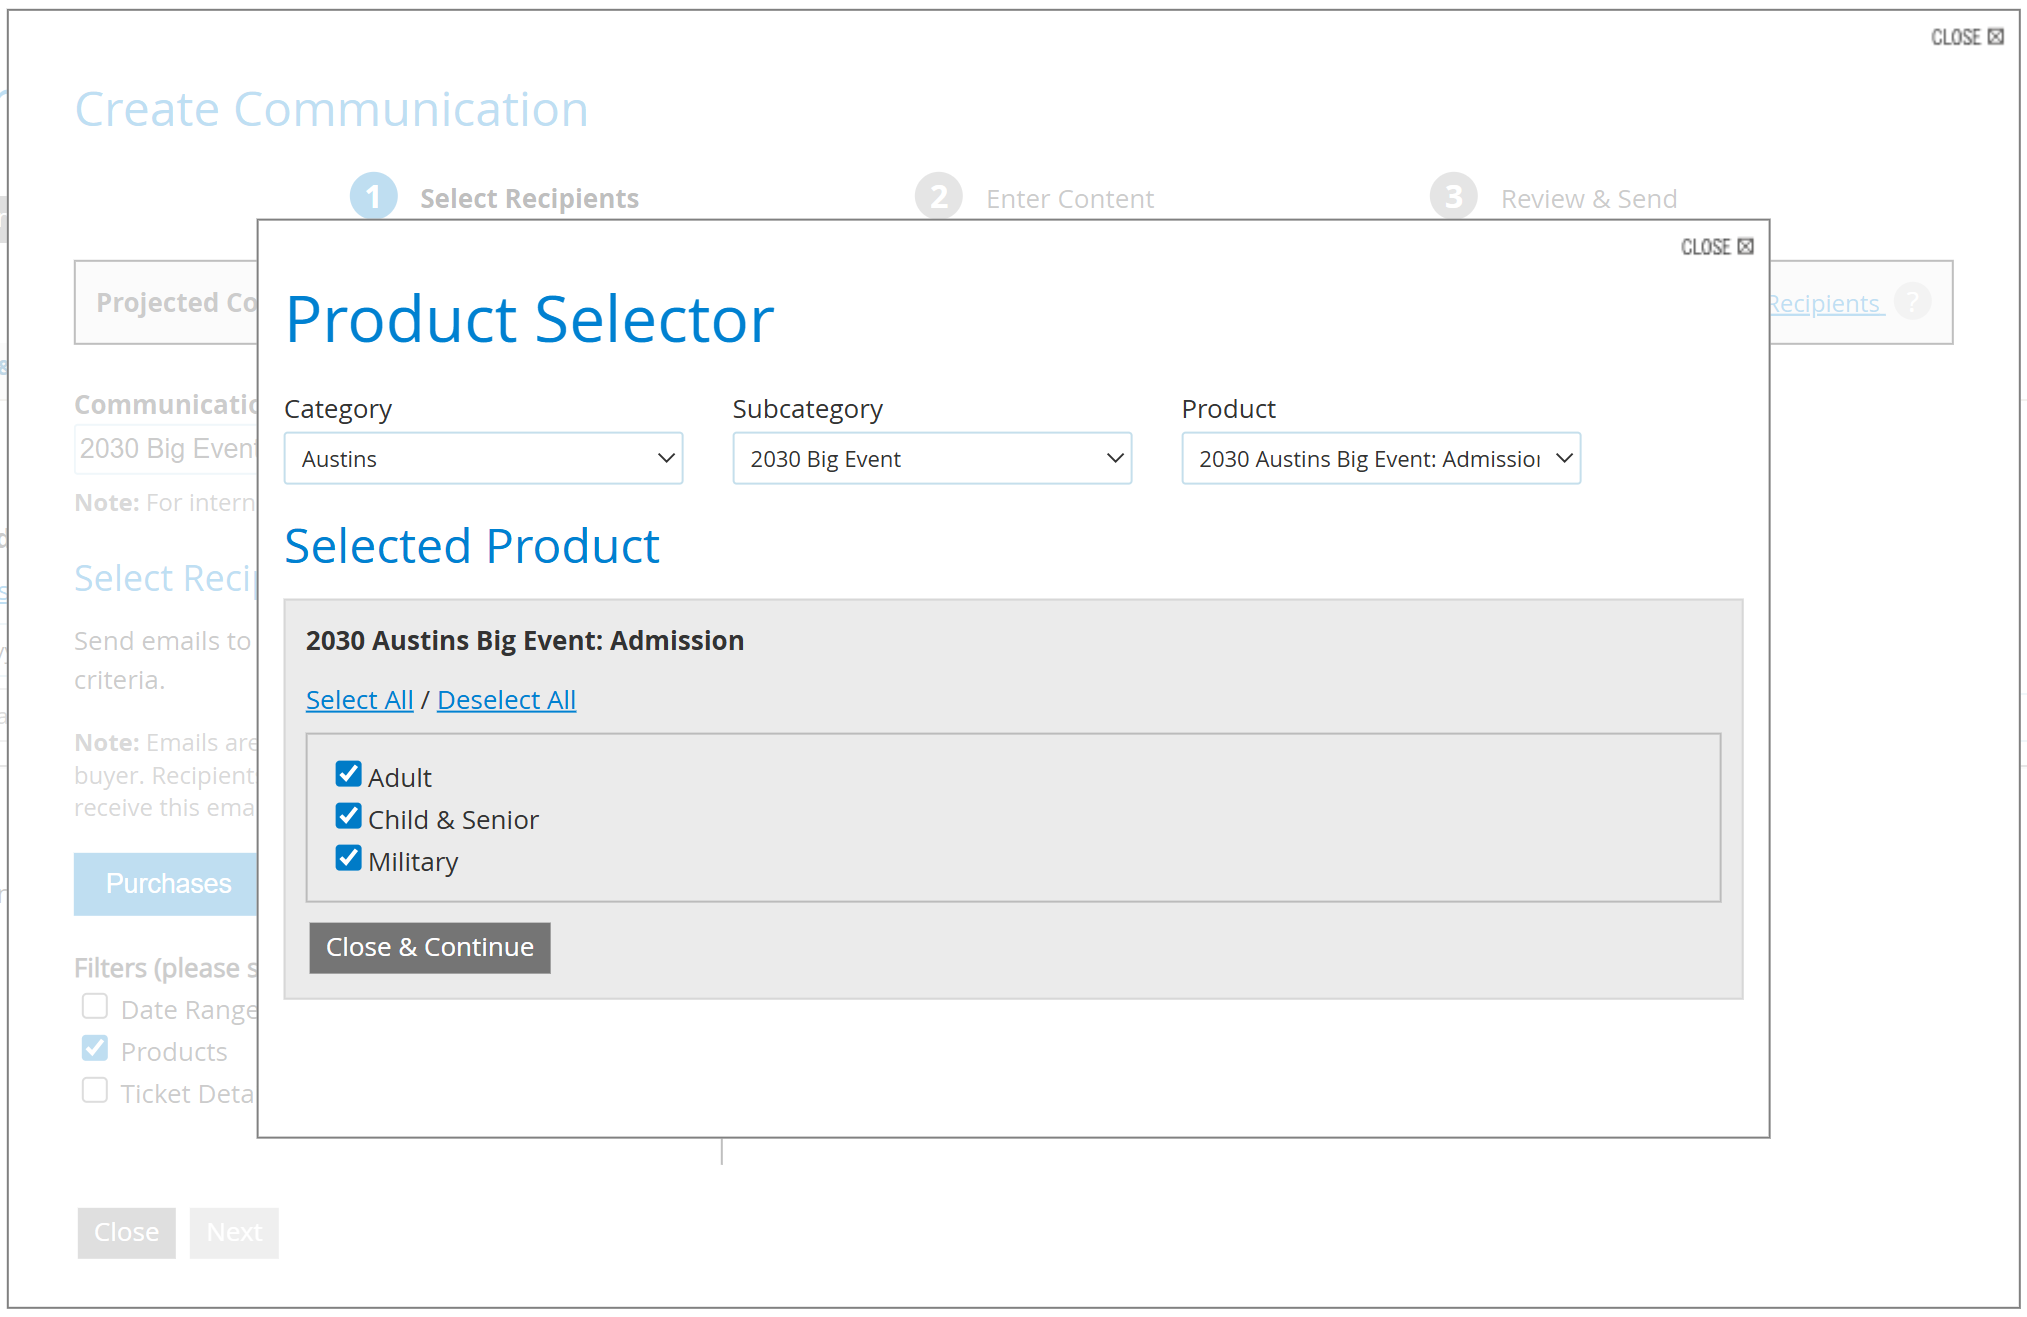Select the Enter Content step
2027x1317 pixels.
pyautogui.click(x=1069, y=199)
